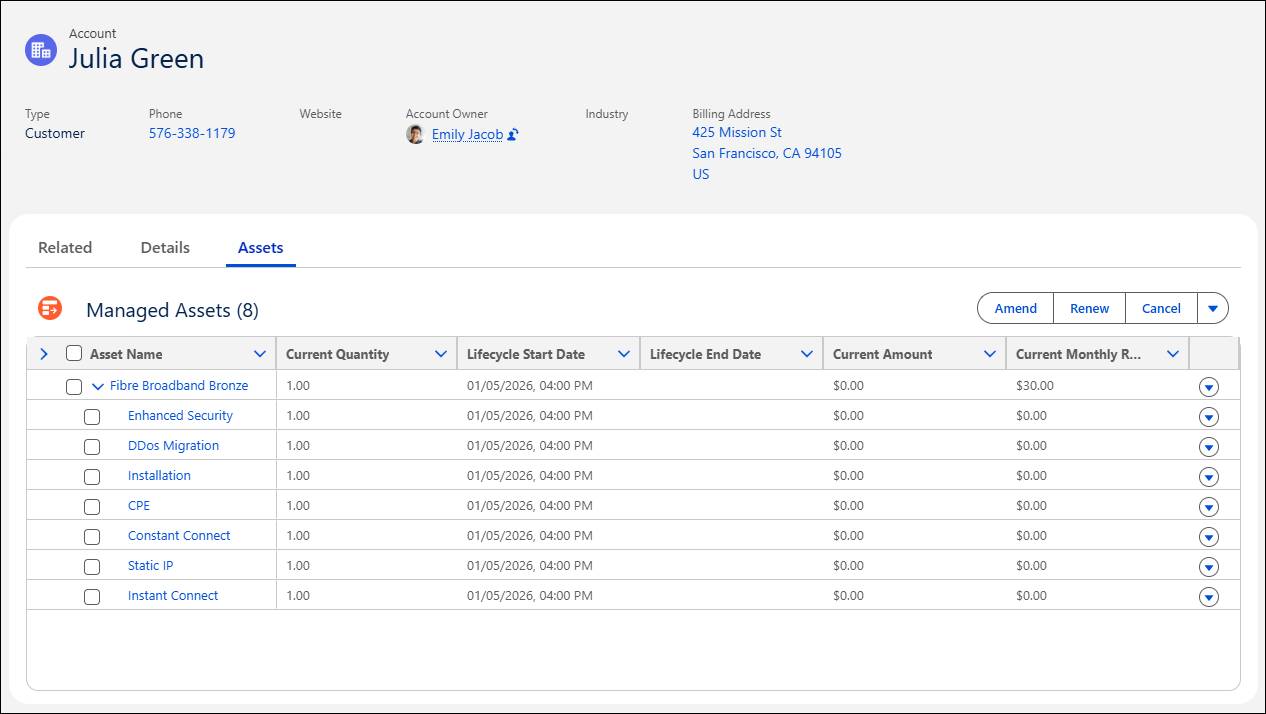1266x714 pixels.
Task: Tick the select-all checkbox in header
Action: point(74,353)
